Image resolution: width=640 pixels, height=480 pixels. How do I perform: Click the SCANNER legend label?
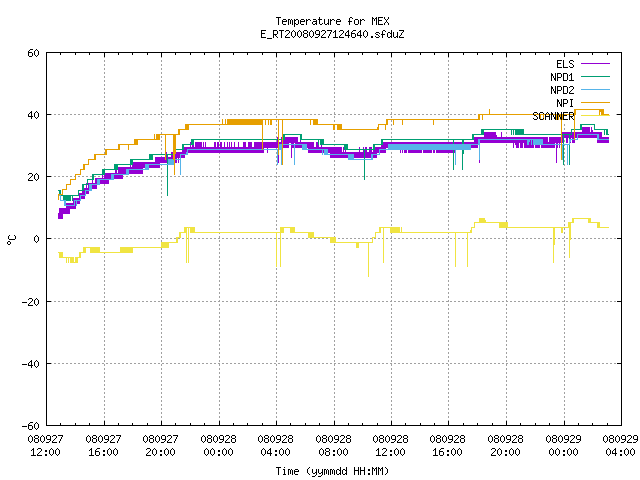553,116
